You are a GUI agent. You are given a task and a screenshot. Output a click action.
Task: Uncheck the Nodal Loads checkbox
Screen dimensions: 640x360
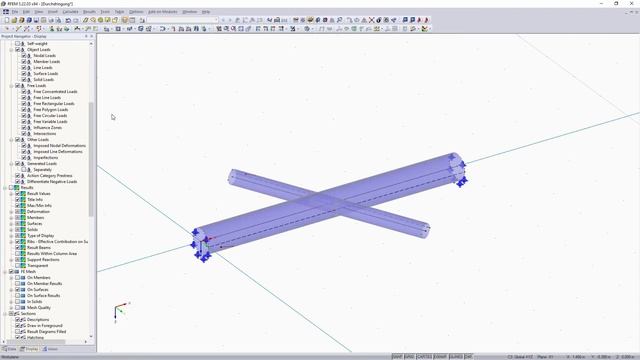point(24,56)
